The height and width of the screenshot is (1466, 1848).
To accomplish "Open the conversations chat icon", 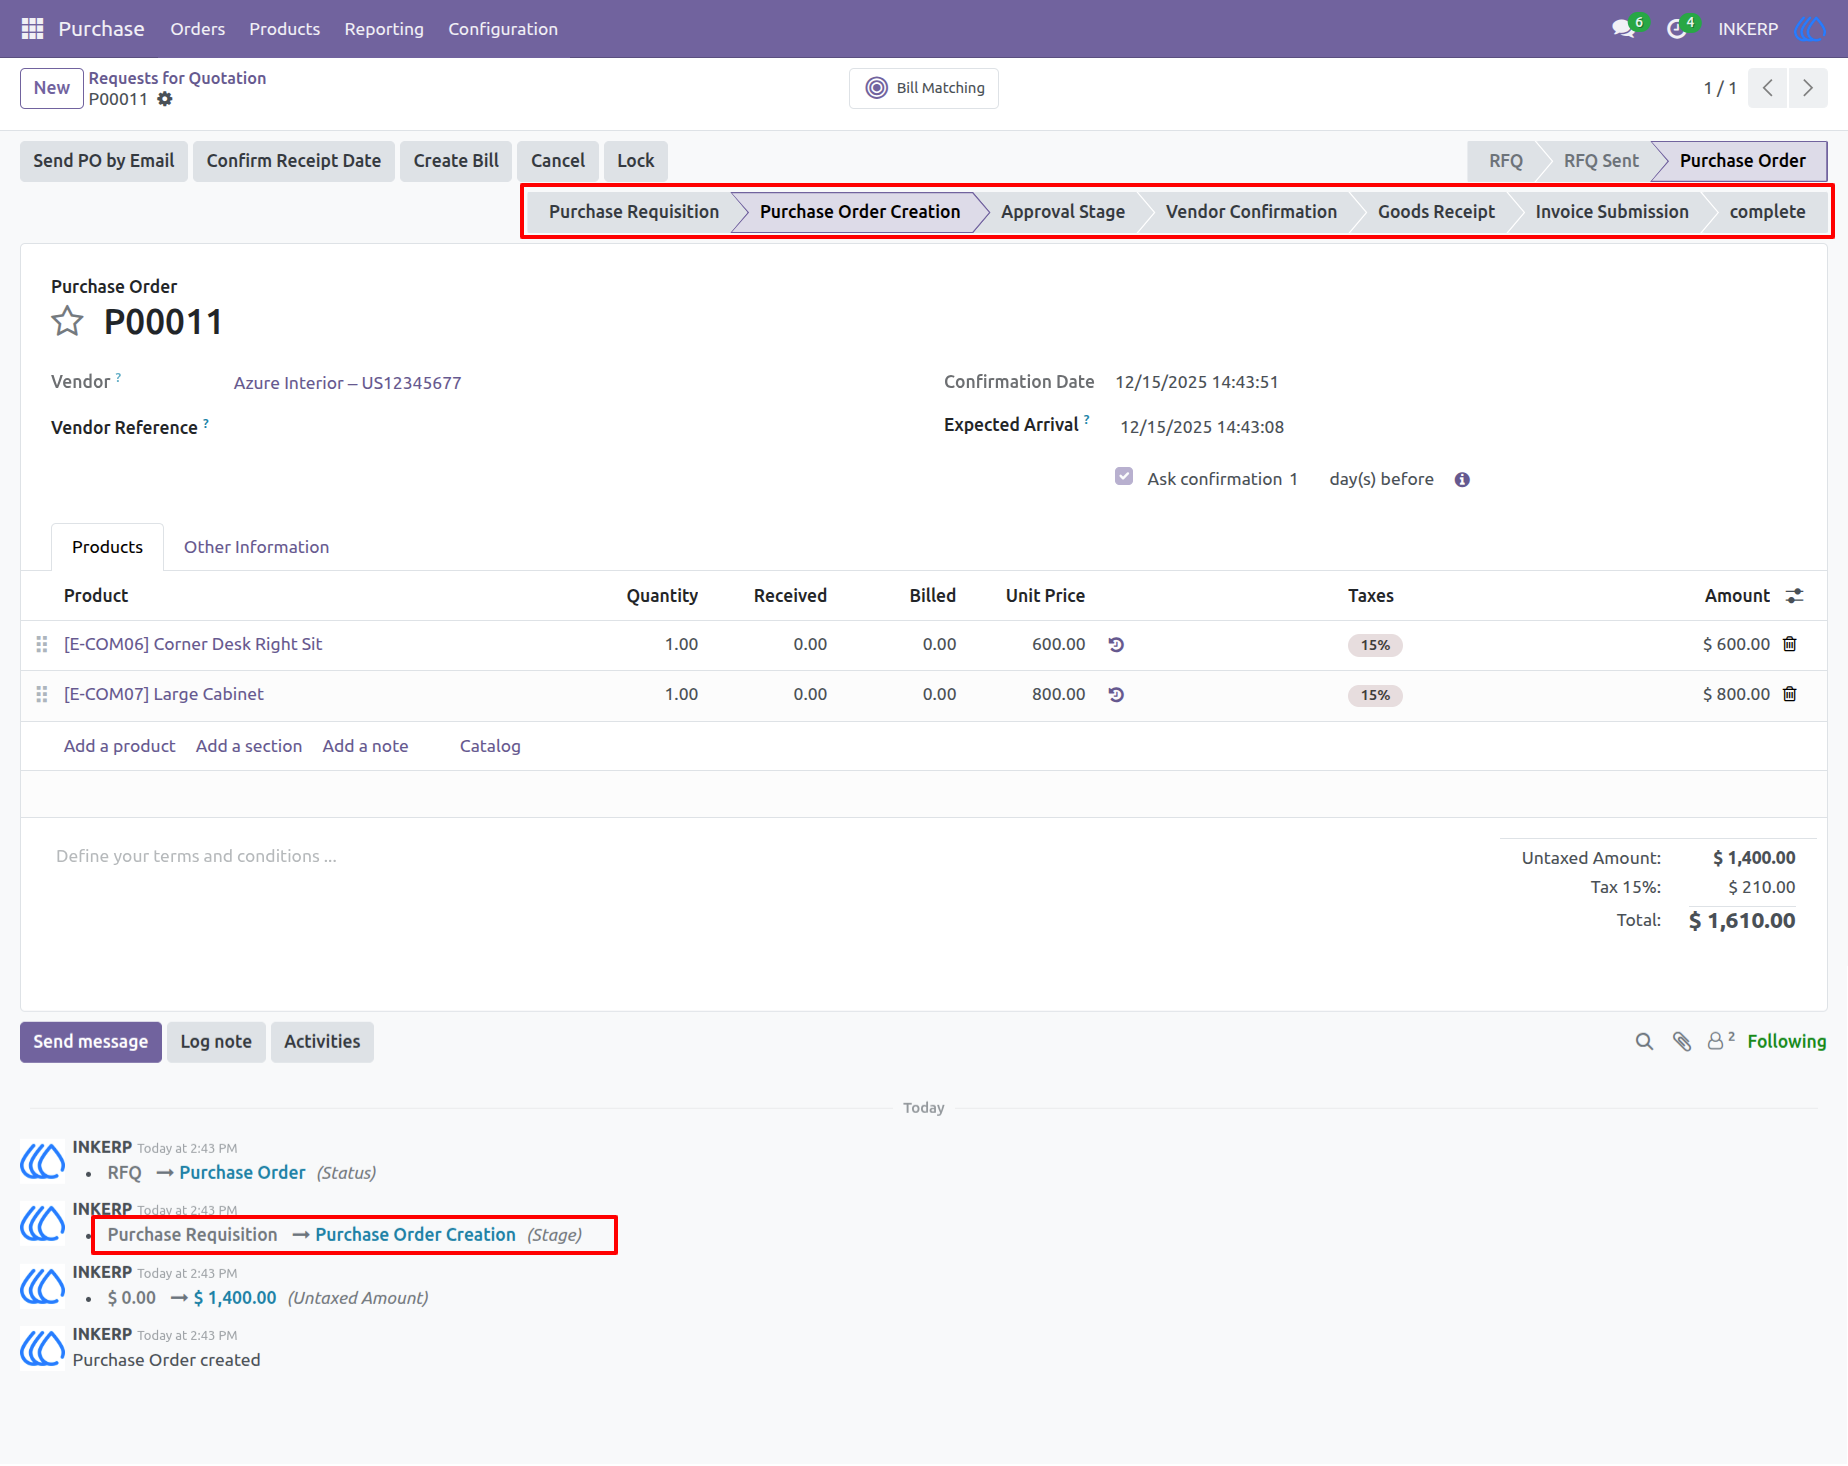I will [x=1623, y=29].
